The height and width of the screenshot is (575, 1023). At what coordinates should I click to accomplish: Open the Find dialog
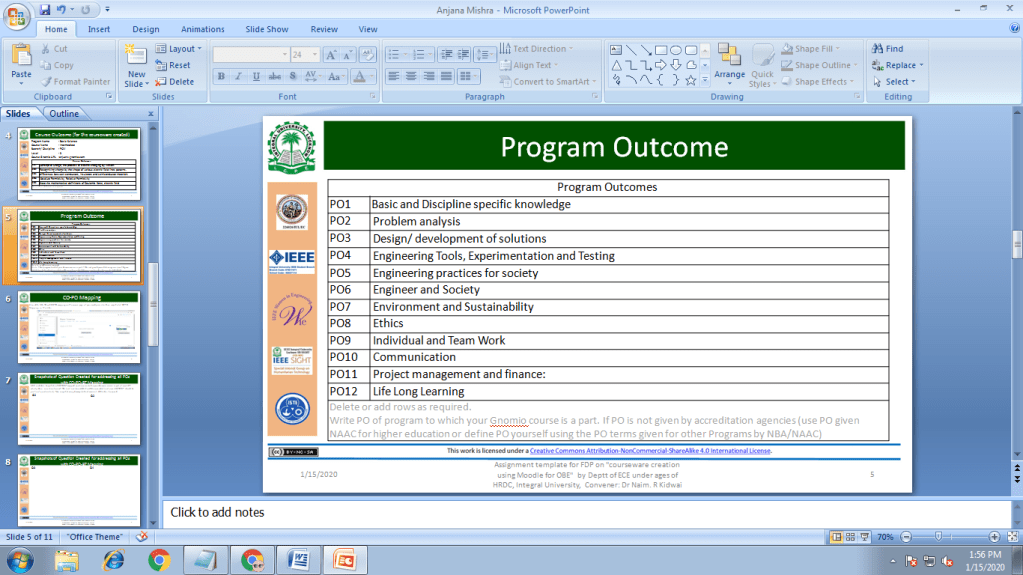tap(888, 48)
